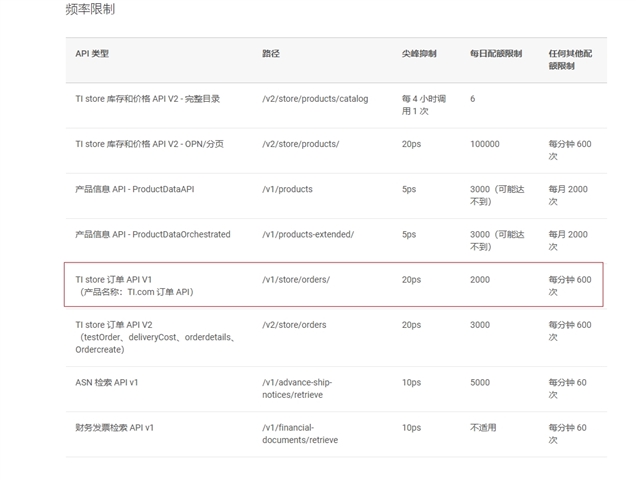Image resolution: width=636 pixels, height=480 pixels.
Task: Select the /v2/store/products/ path cell
Action: click(x=301, y=144)
